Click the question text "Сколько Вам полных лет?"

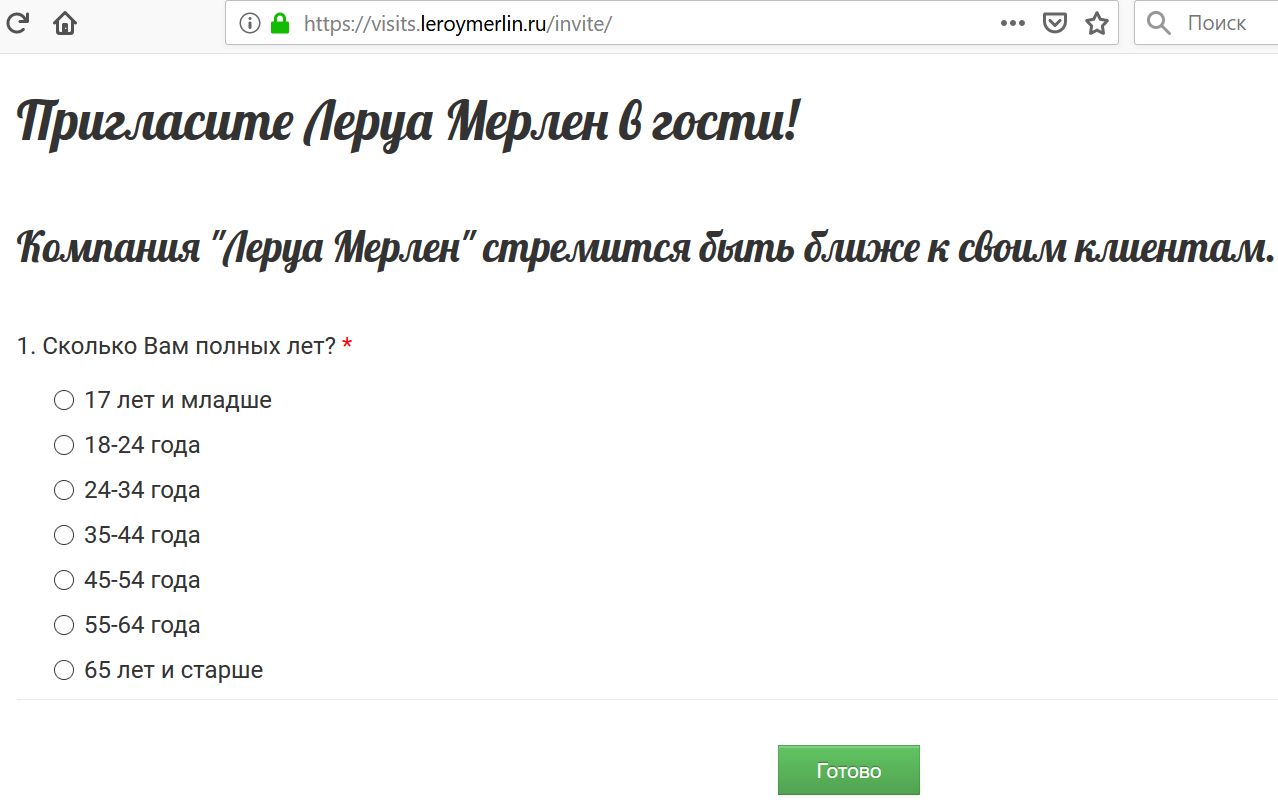188,346
